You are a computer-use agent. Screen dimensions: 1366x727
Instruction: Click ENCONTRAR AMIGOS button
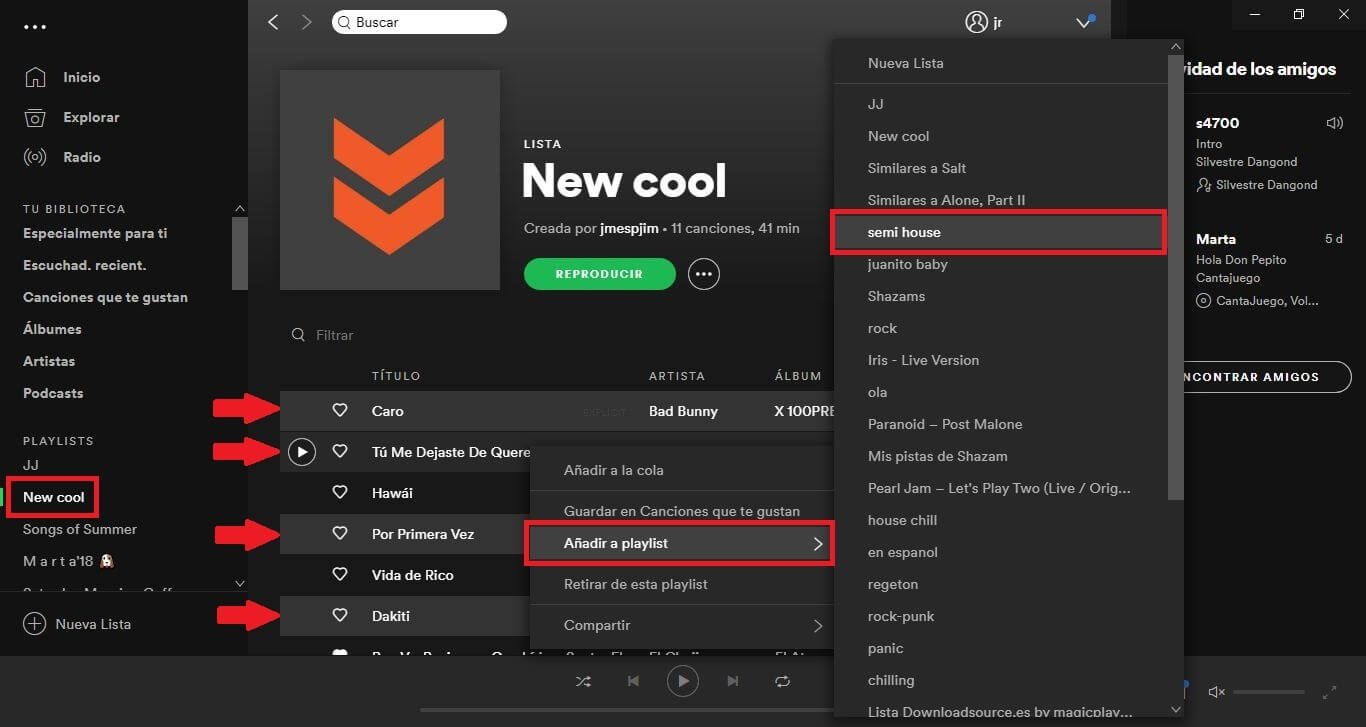[1266, 377]
